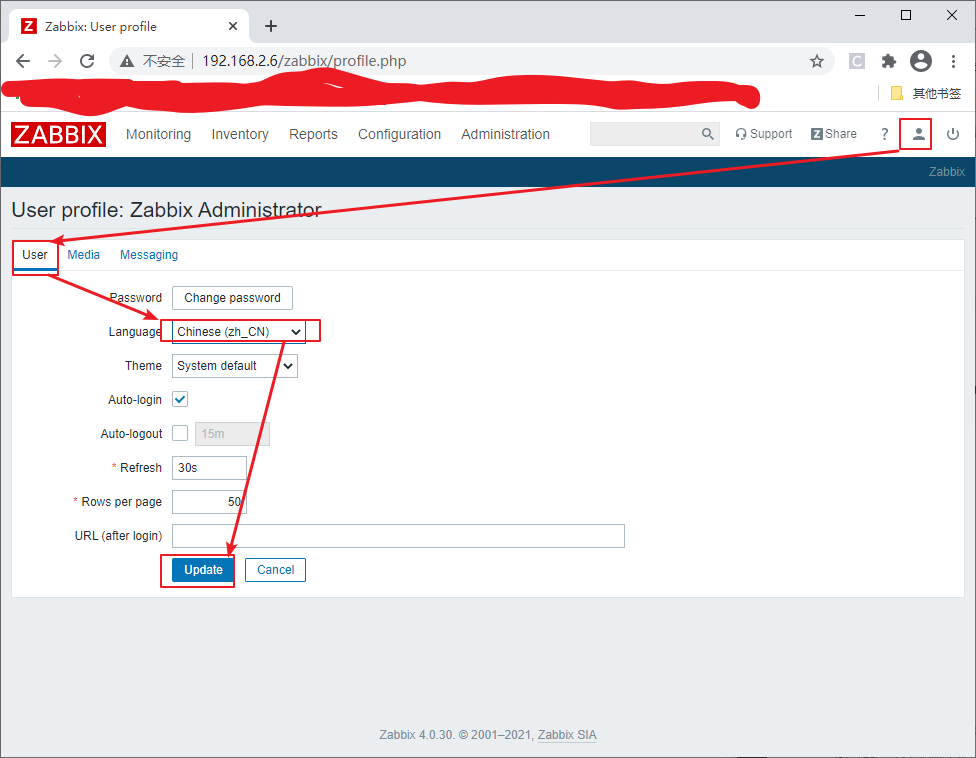Open the user profile icon

(918, 134)
